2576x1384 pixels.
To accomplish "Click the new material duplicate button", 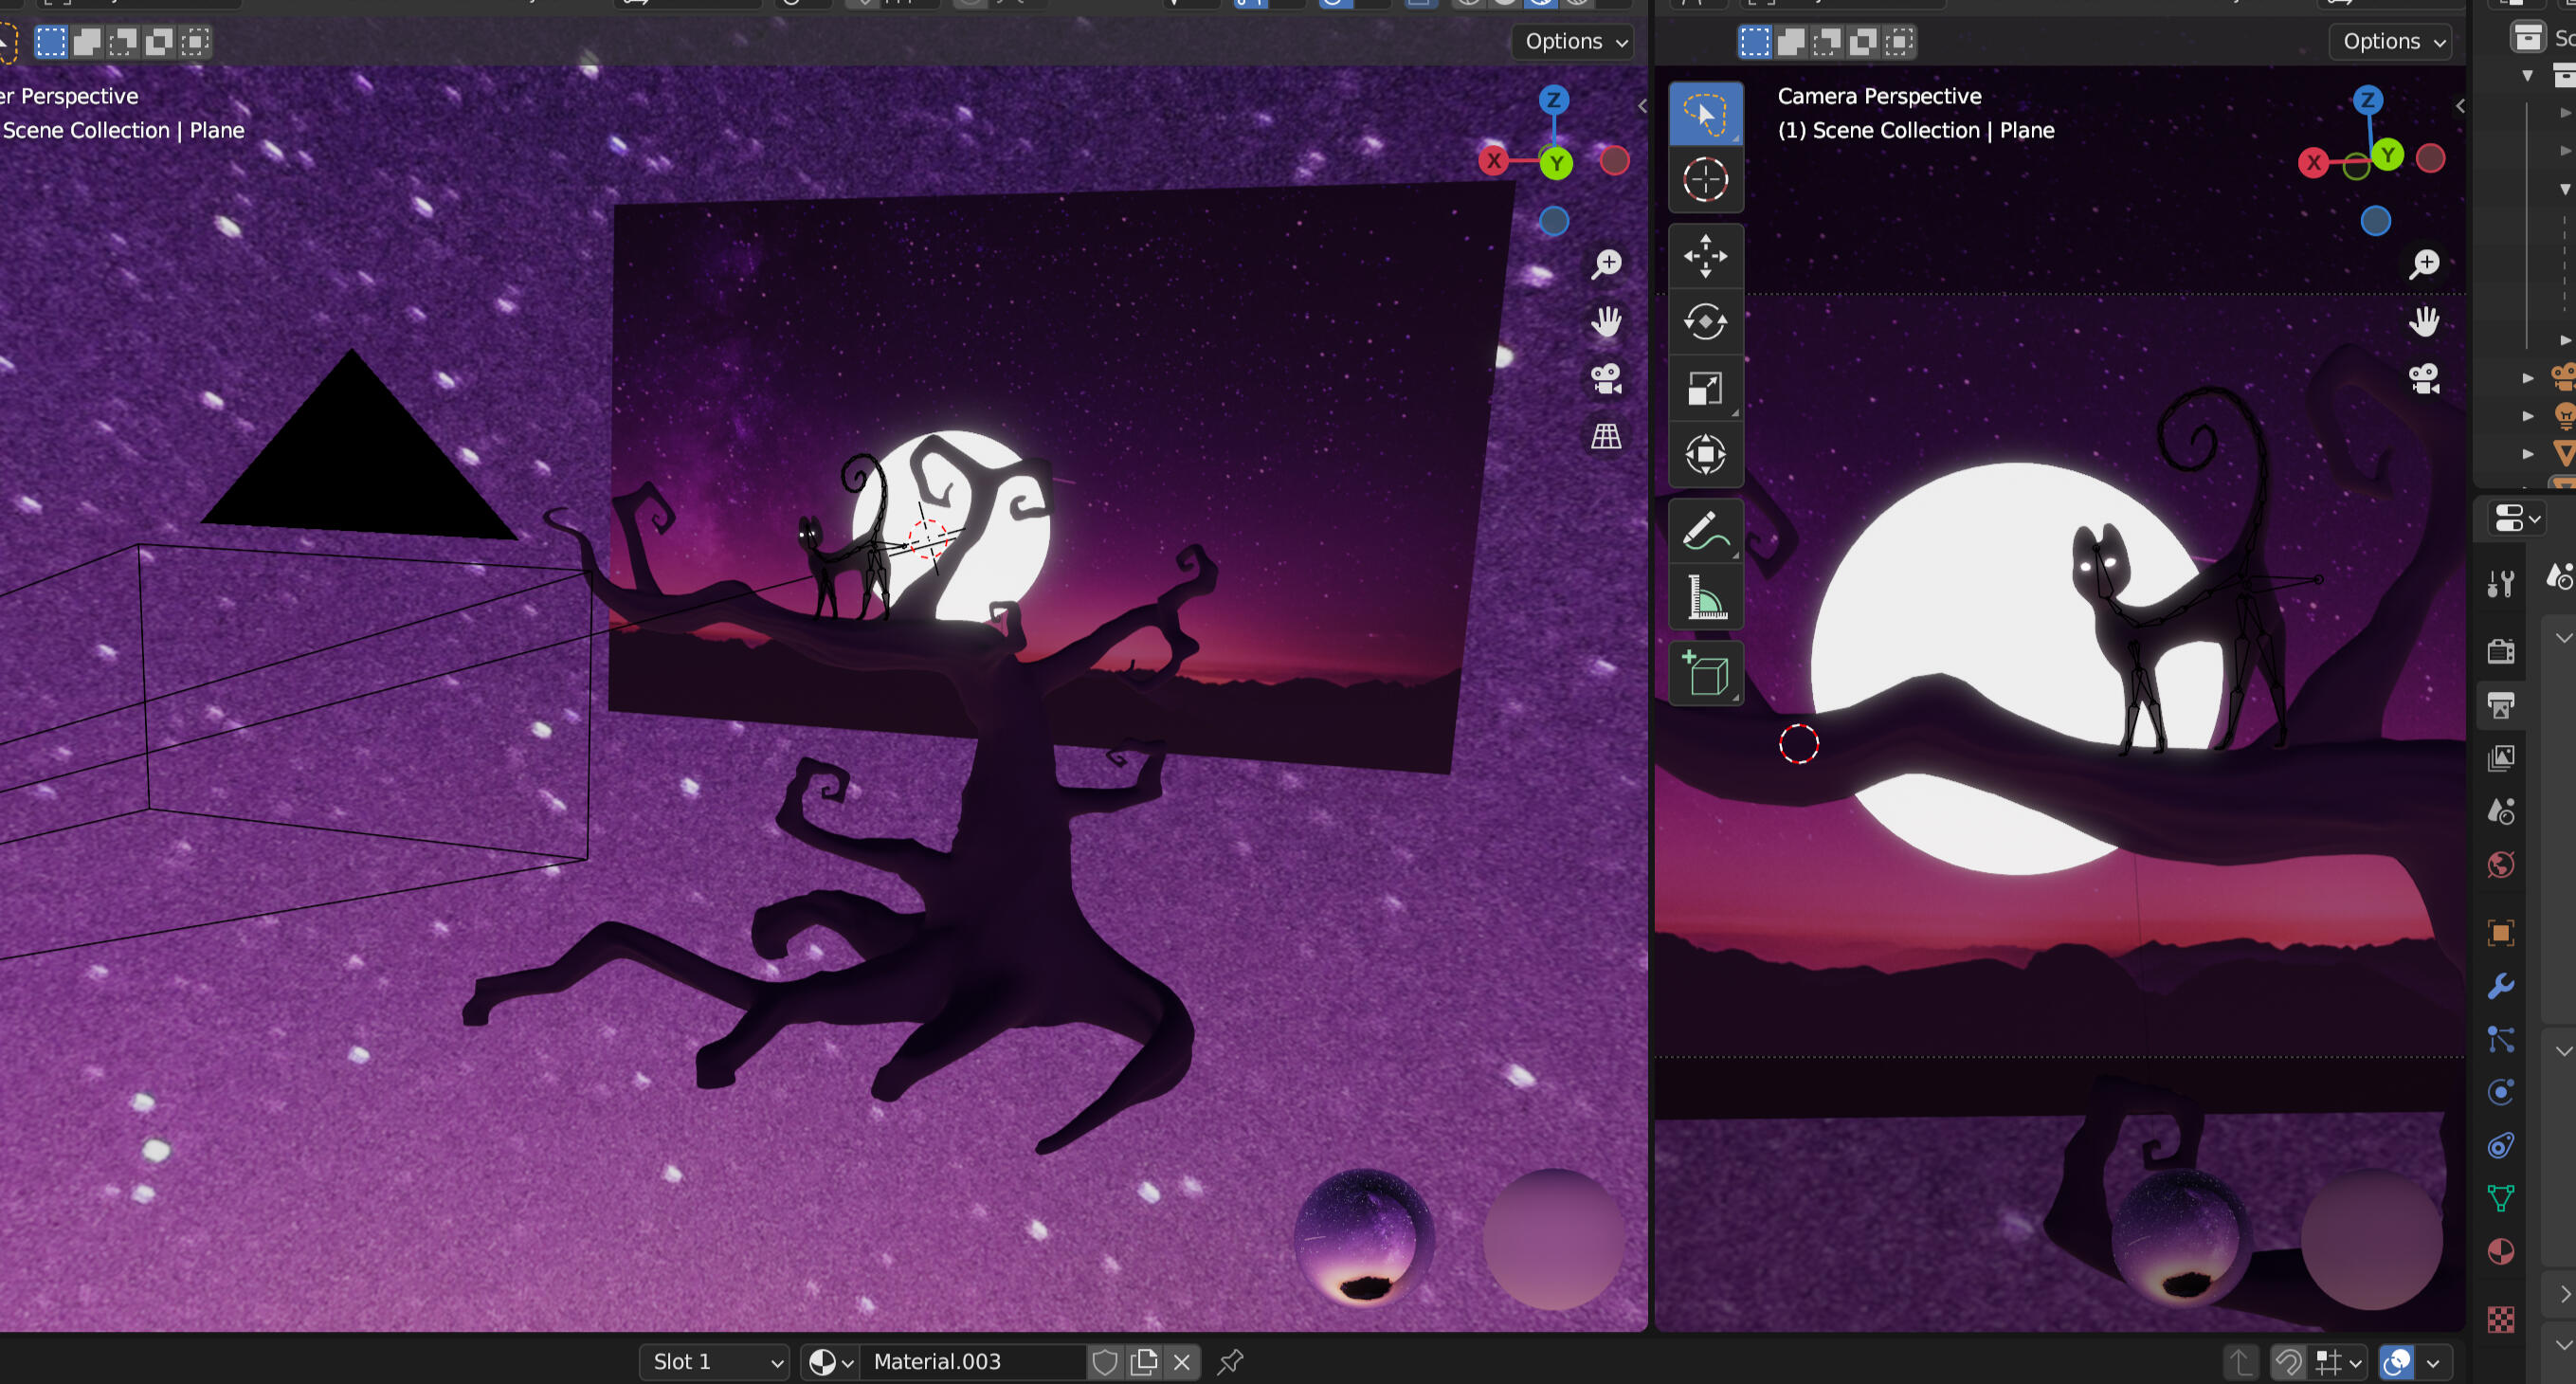I will (1143, 1361).
